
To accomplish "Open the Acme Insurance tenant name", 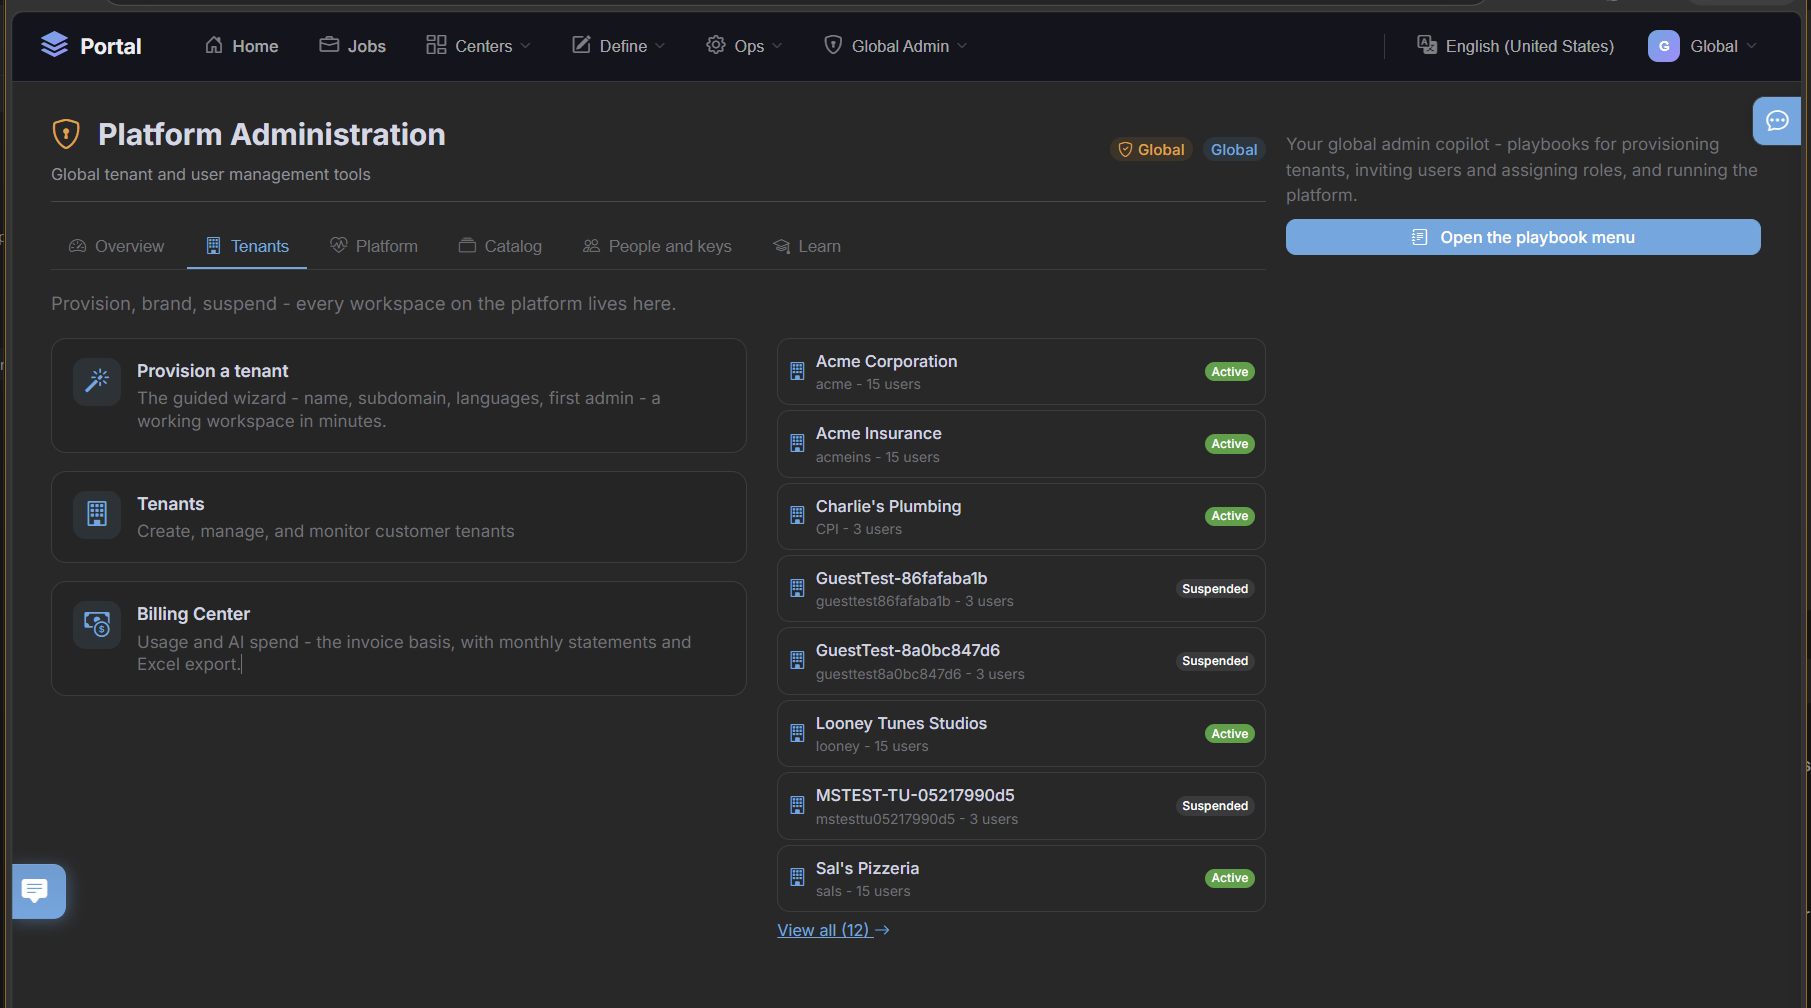I will click(x=878, y=433).
